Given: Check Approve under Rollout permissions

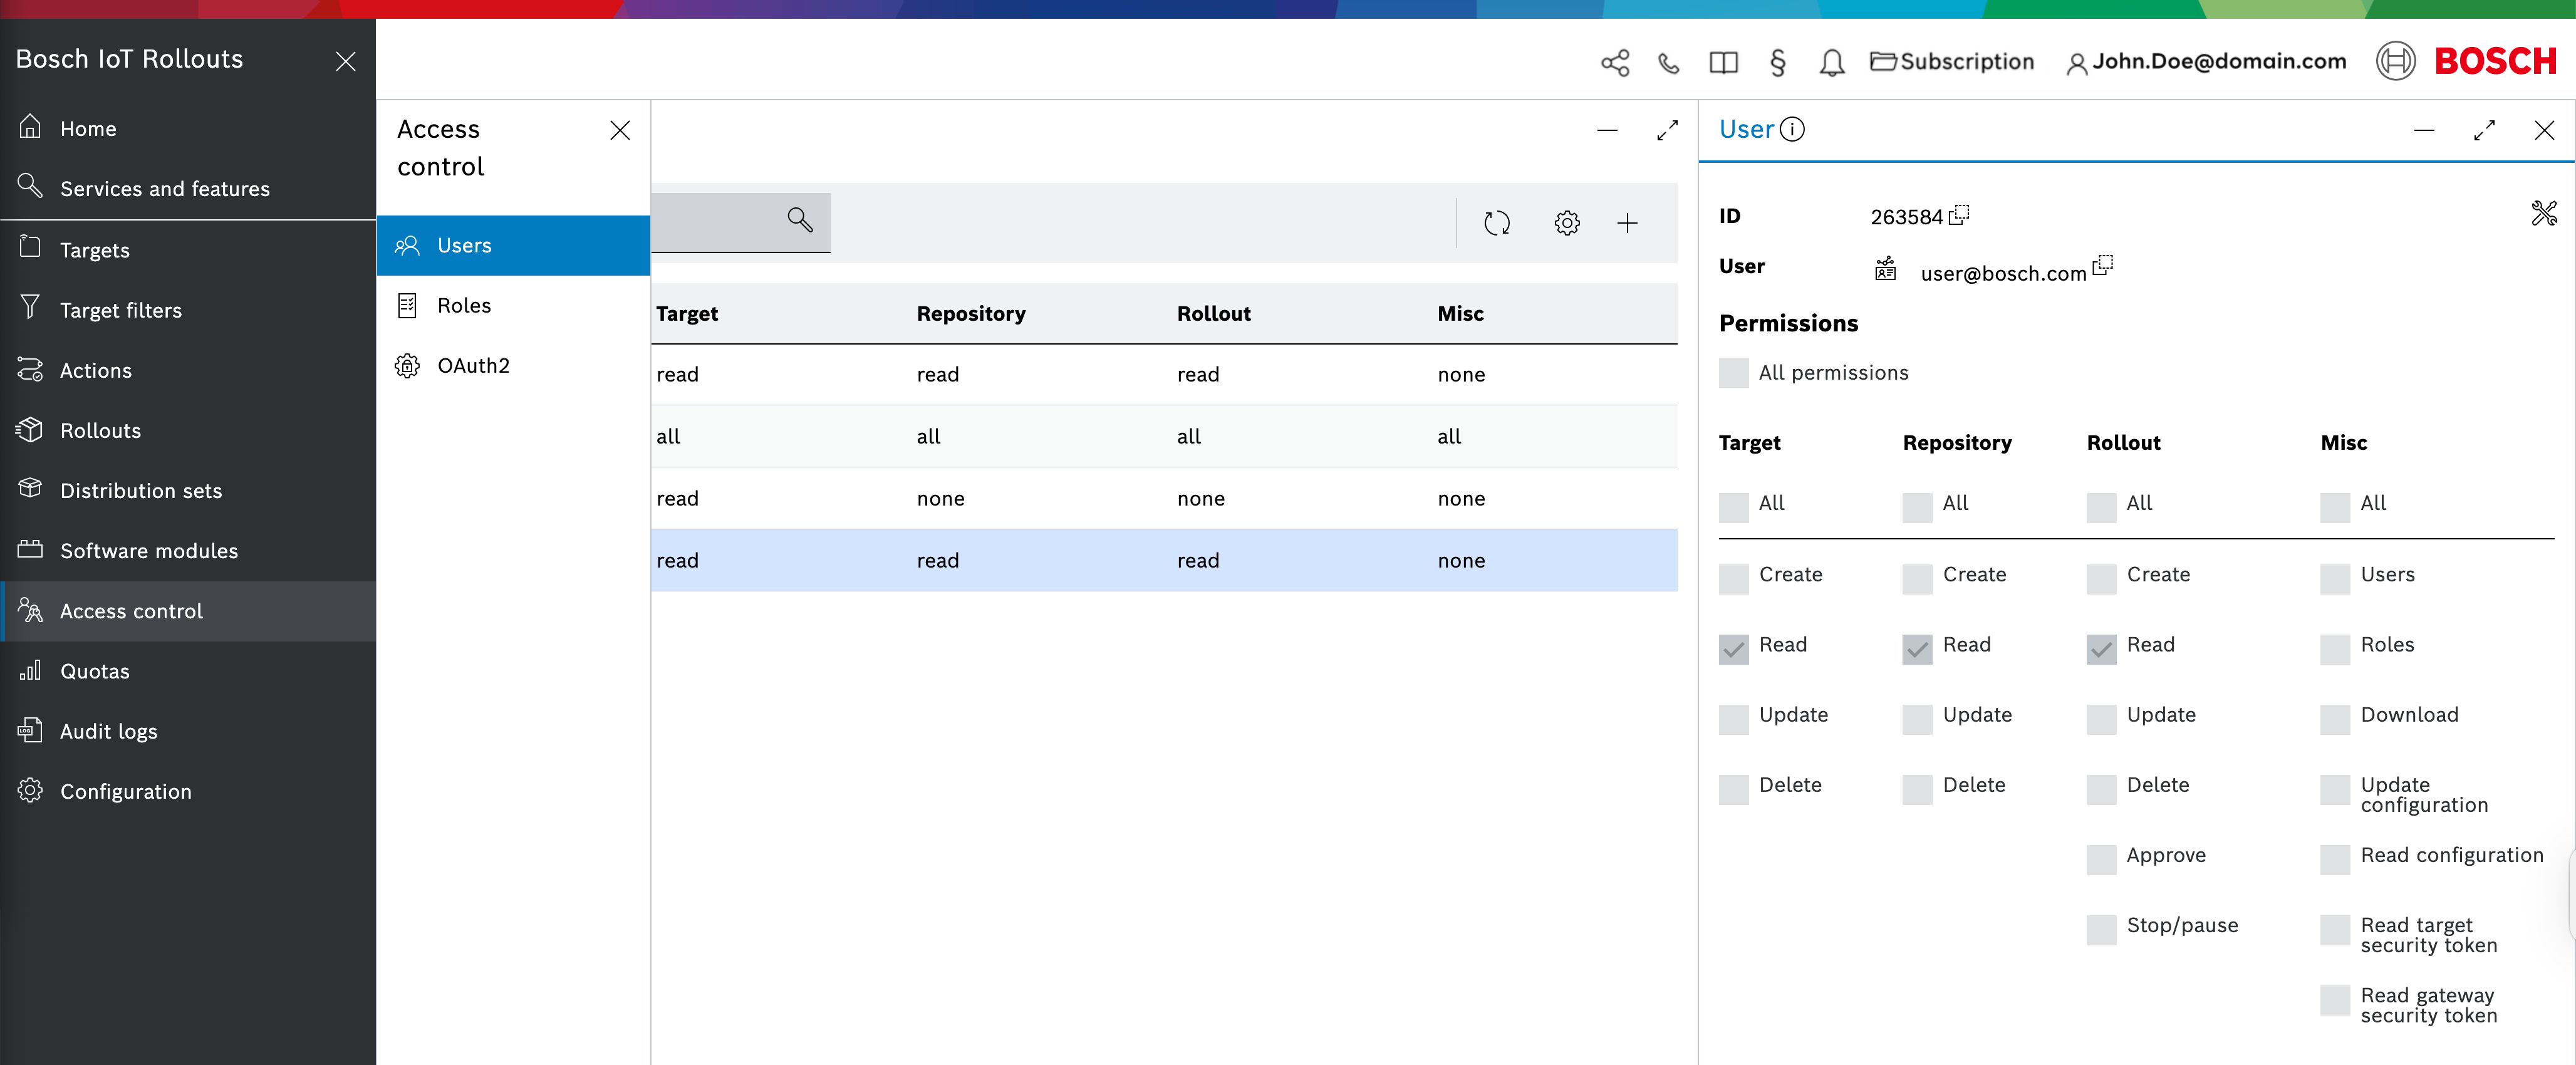Looking at the screenshot, I should click(2101, 859).
